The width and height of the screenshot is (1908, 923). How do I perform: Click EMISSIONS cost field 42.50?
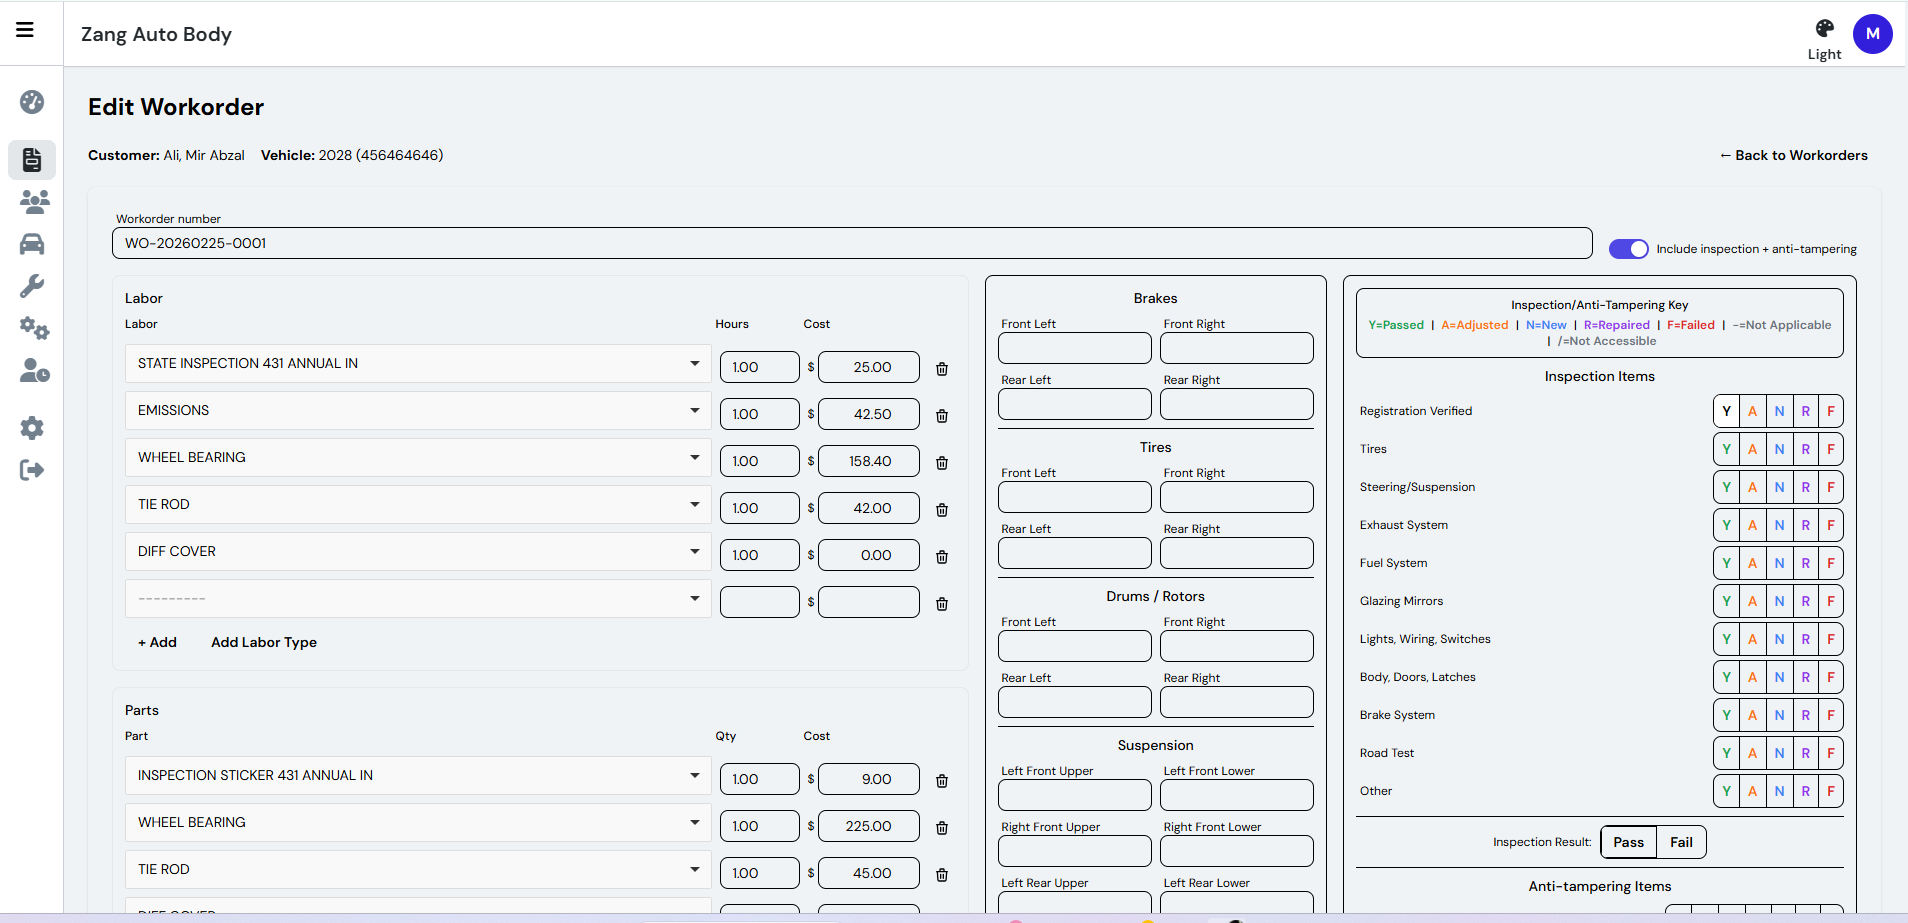(x=869, y=414)
